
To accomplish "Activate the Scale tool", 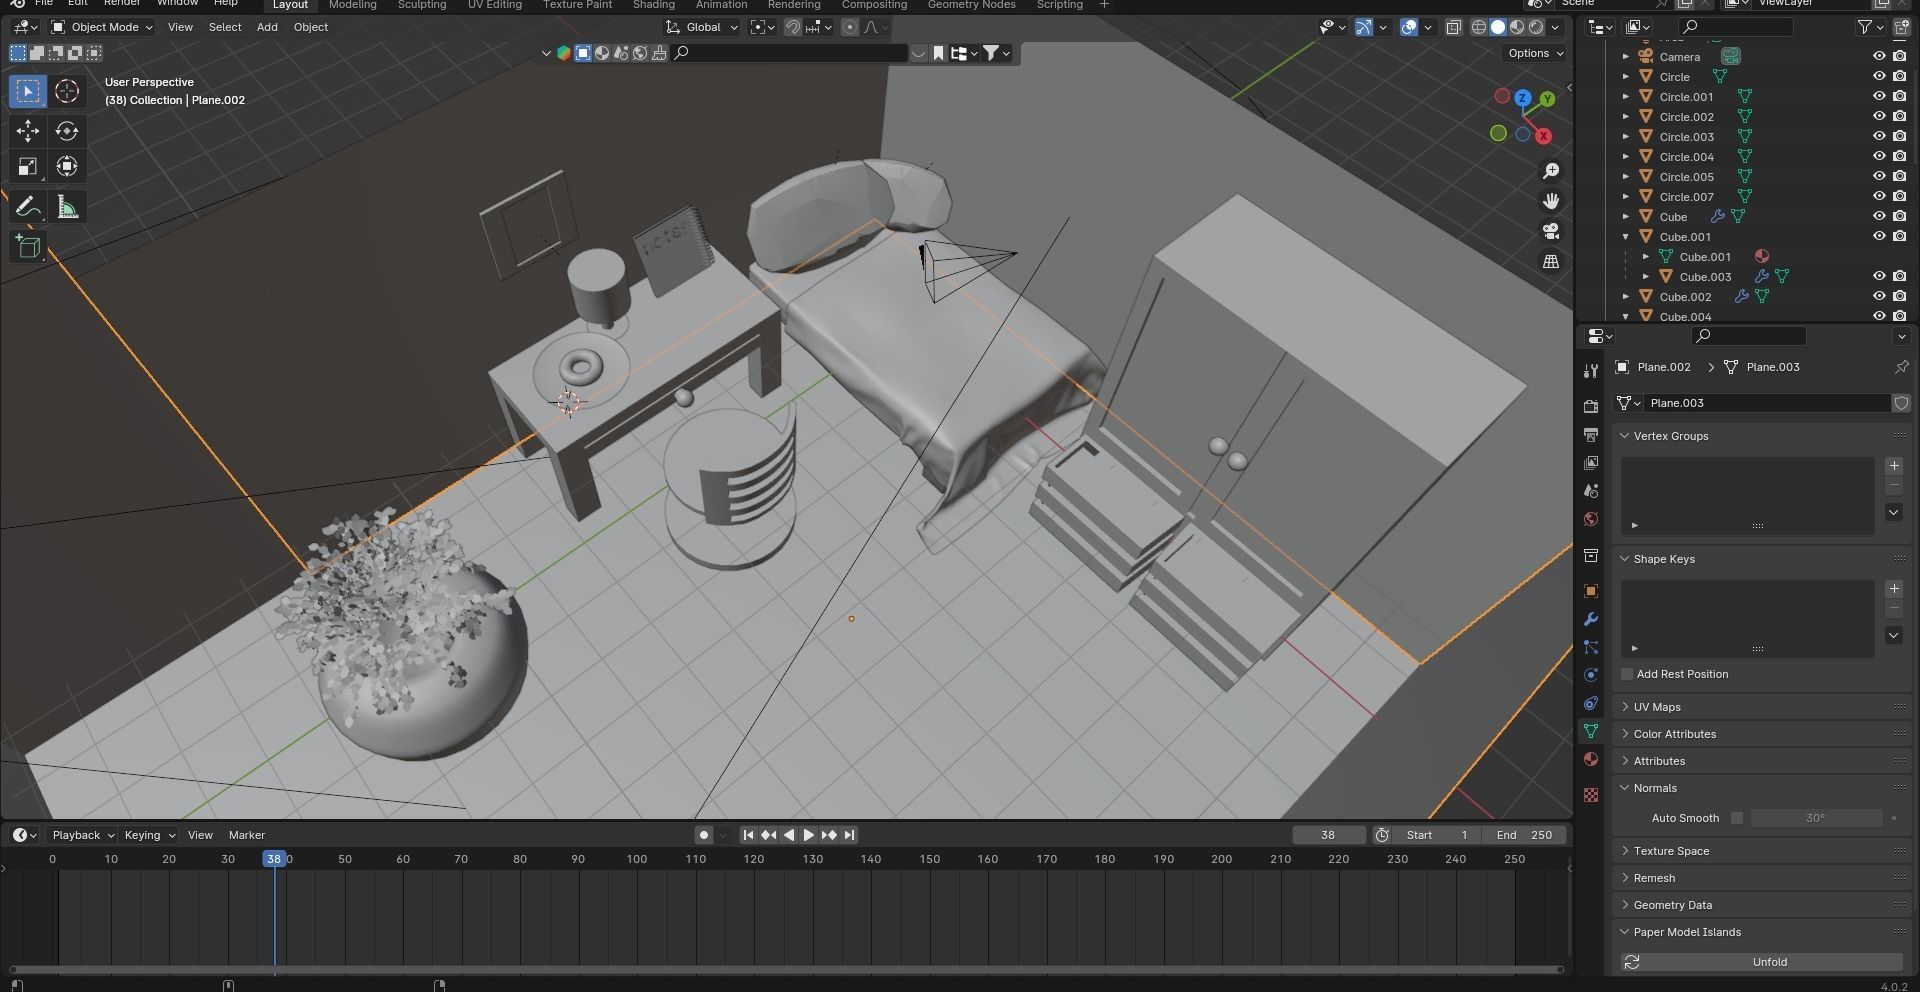I will pos(28,167).
